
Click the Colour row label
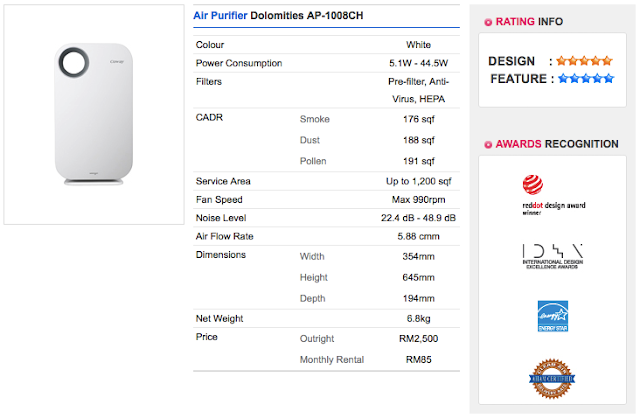[x=210, y=44]
